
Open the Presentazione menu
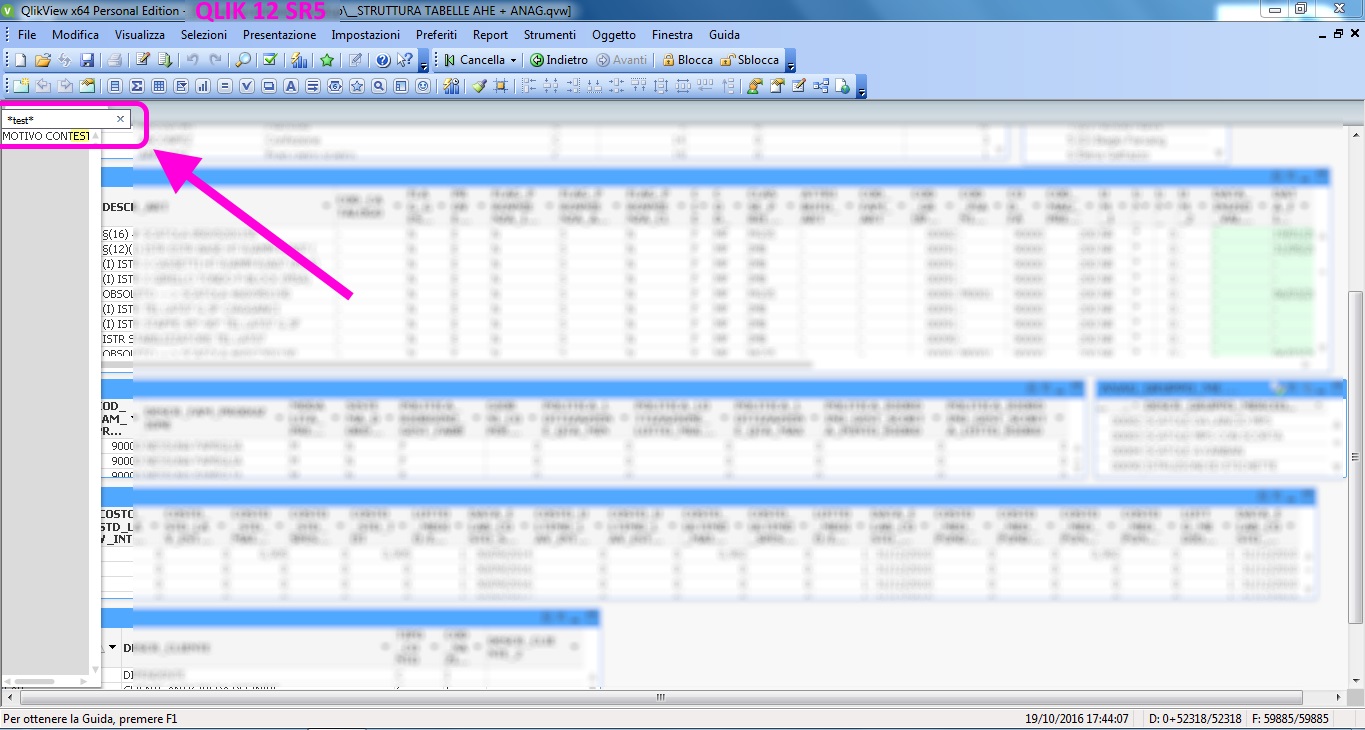pyautogui.click(x=279, y=34)
